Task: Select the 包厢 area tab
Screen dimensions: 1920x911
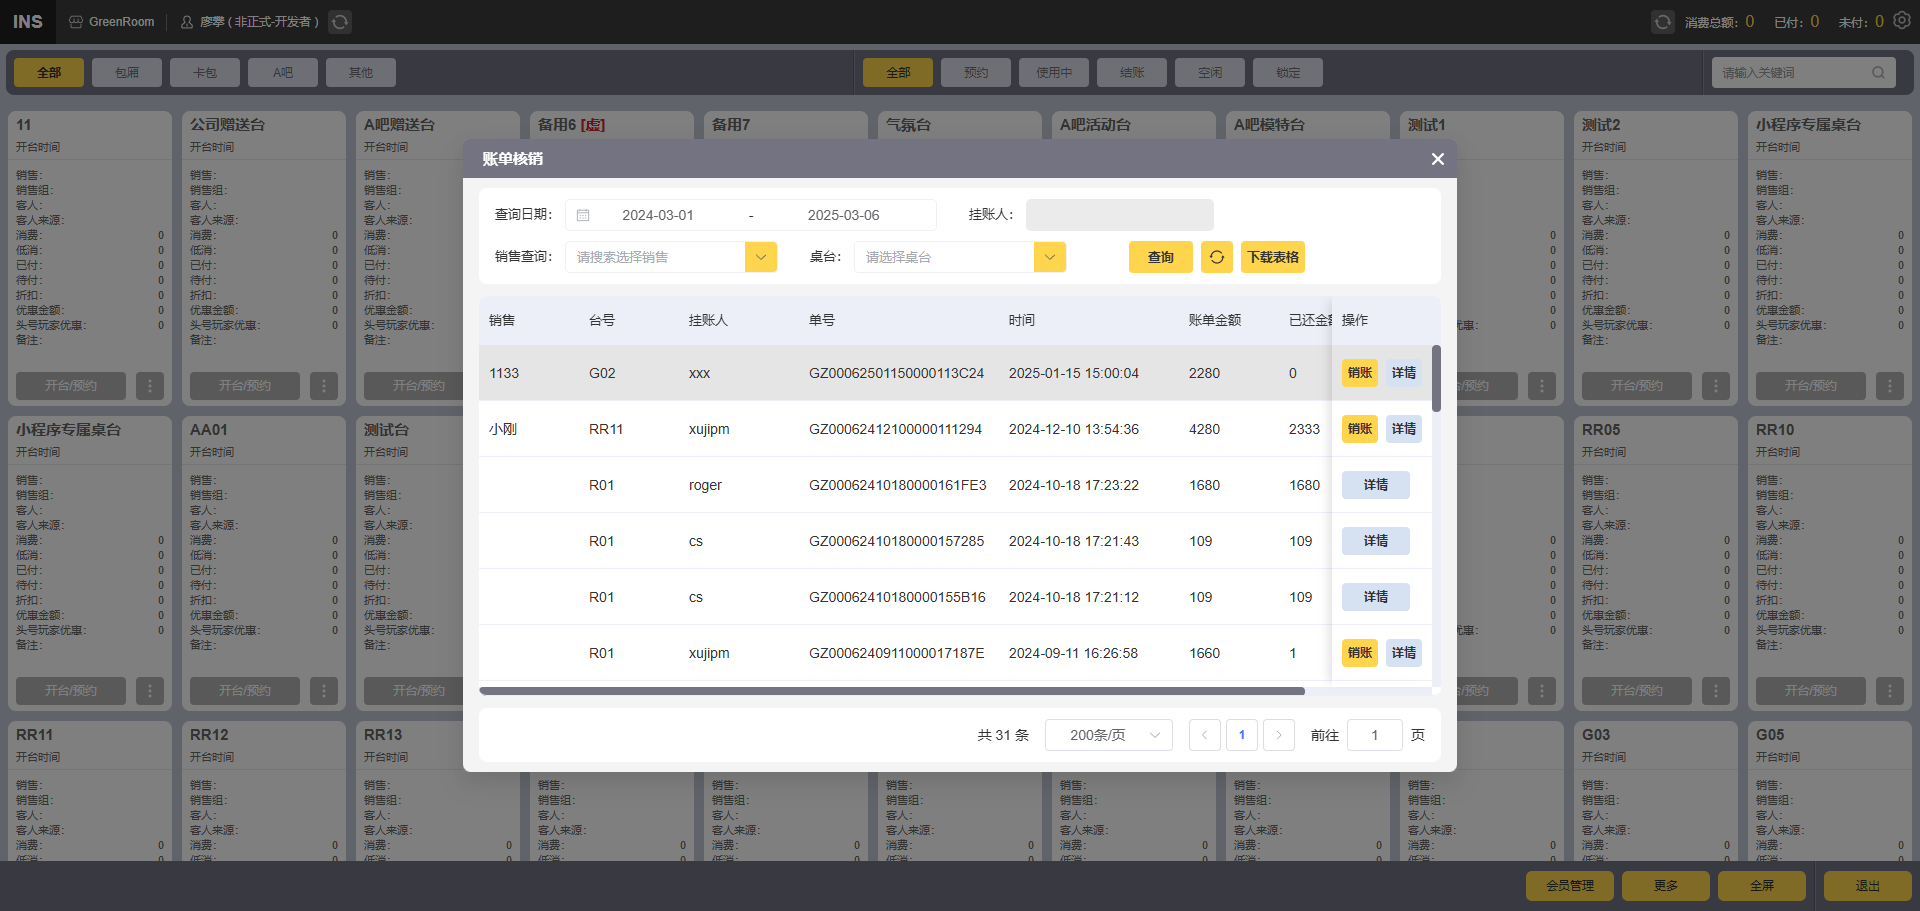Action: (127, 72)
